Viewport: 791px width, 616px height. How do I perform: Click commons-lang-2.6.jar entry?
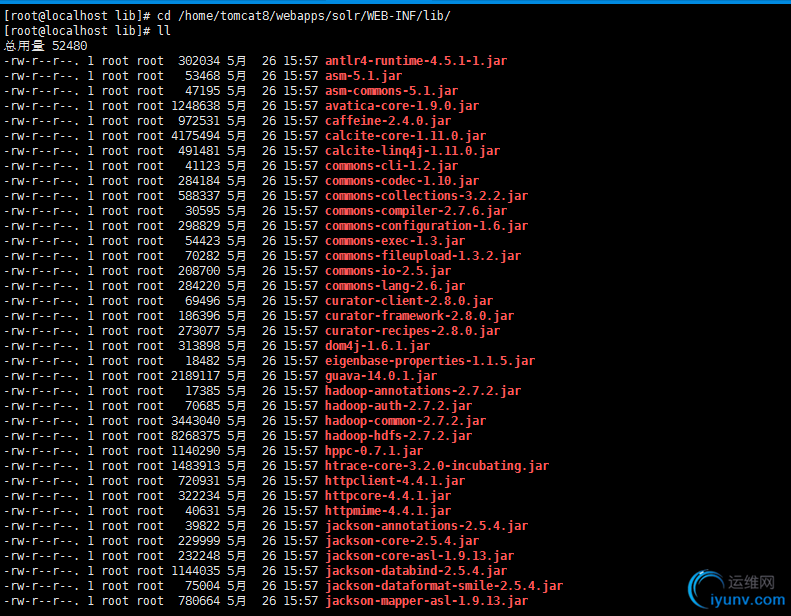click(x=394, y=286)
